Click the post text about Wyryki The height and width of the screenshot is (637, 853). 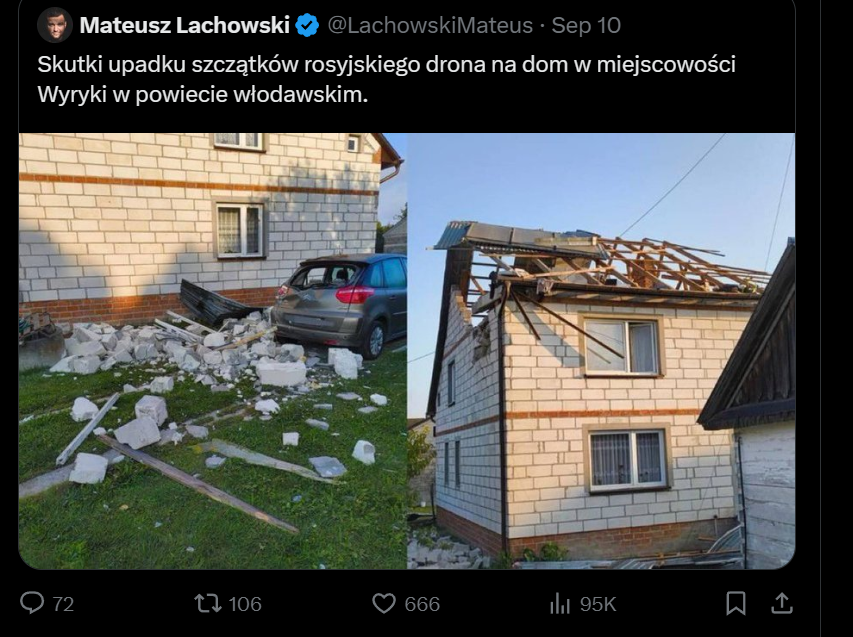386,79
